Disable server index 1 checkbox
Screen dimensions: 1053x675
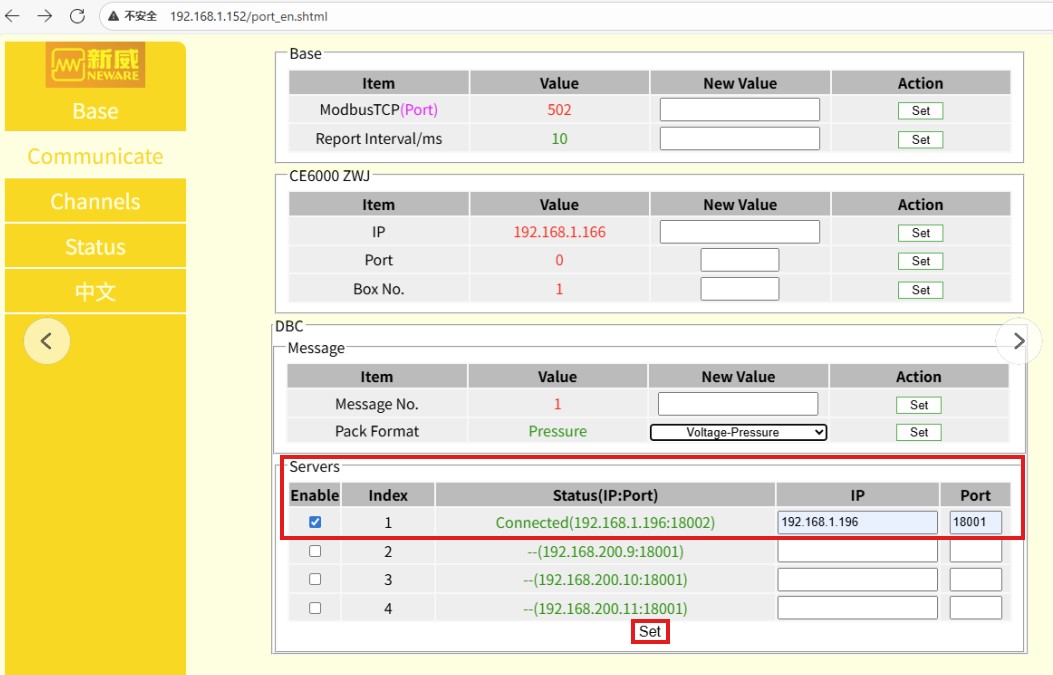[x=315, y=522]
